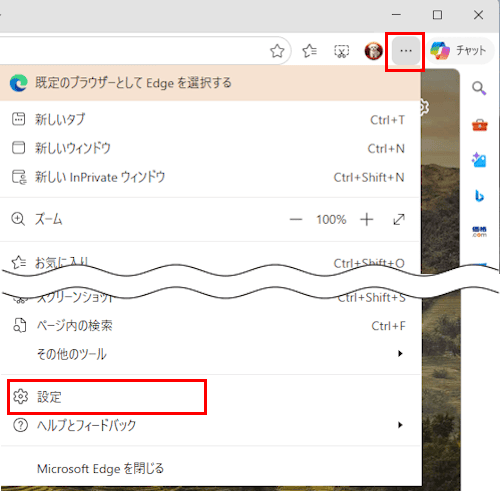500x493 pixels.
Task: Click the 設定 gear icon
Action: [21, 397]
